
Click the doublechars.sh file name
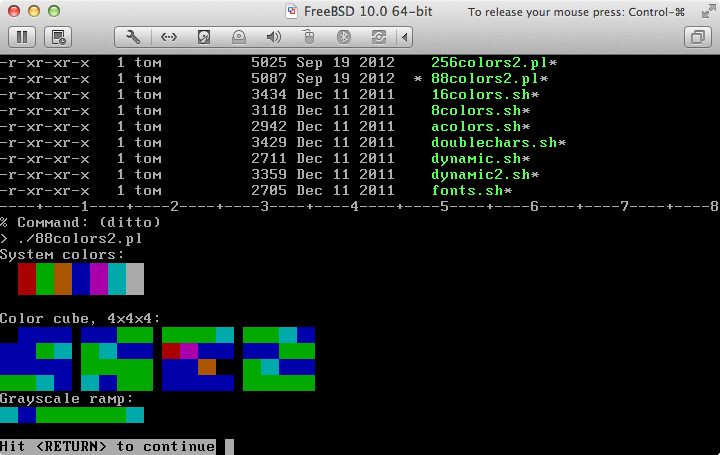tap(494, 143)
